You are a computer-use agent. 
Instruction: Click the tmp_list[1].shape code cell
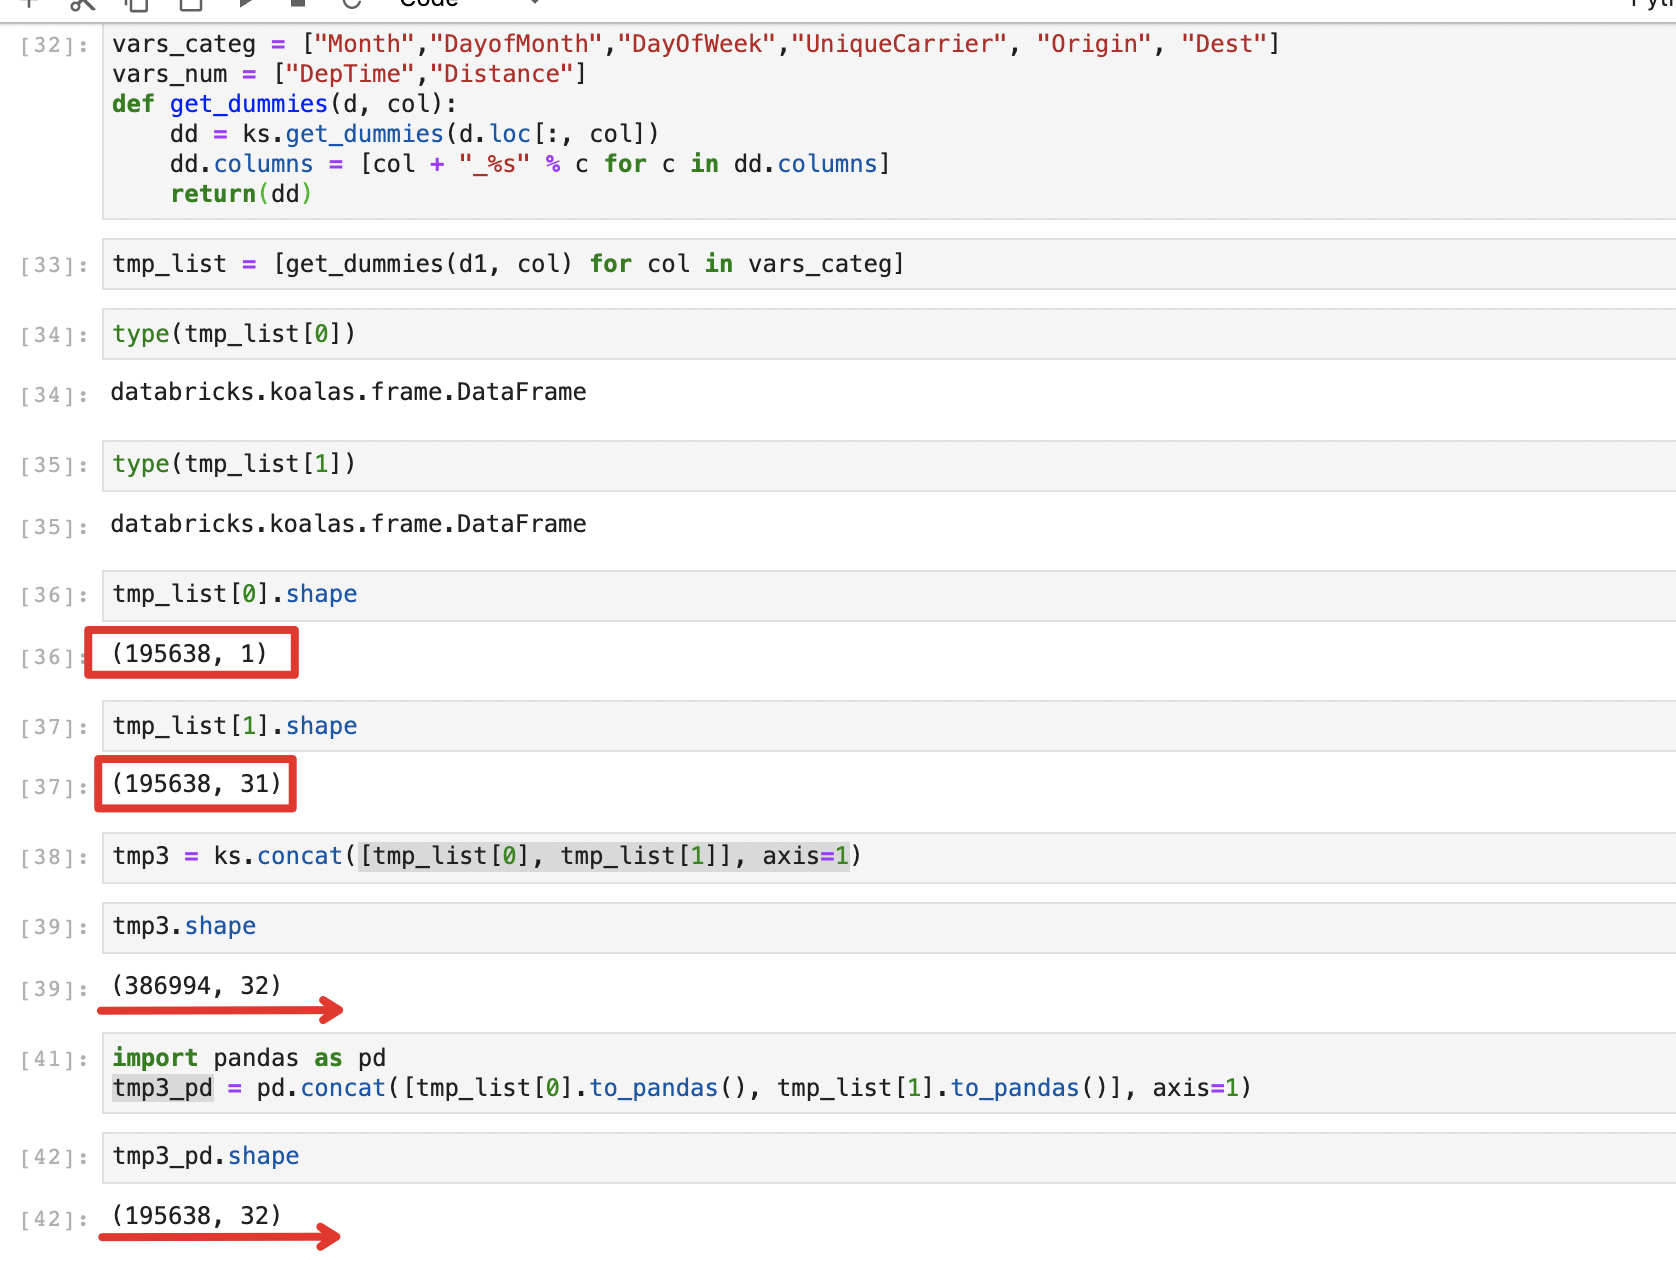point(889,726)
